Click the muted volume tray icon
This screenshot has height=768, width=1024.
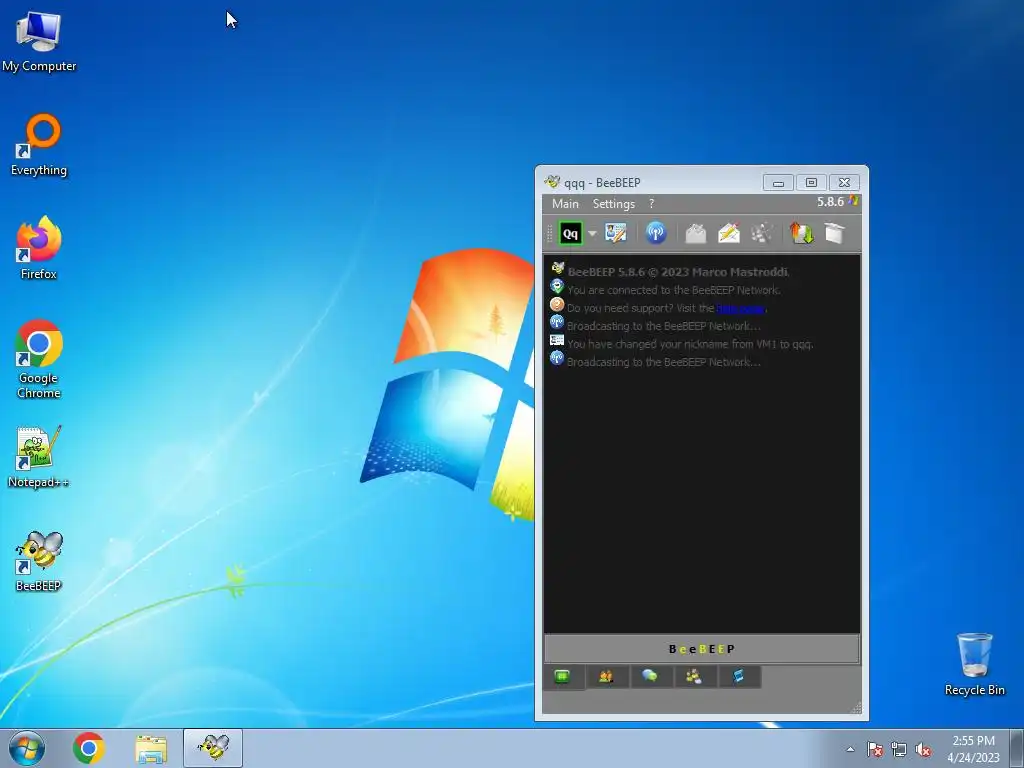(x=923, y=749)
